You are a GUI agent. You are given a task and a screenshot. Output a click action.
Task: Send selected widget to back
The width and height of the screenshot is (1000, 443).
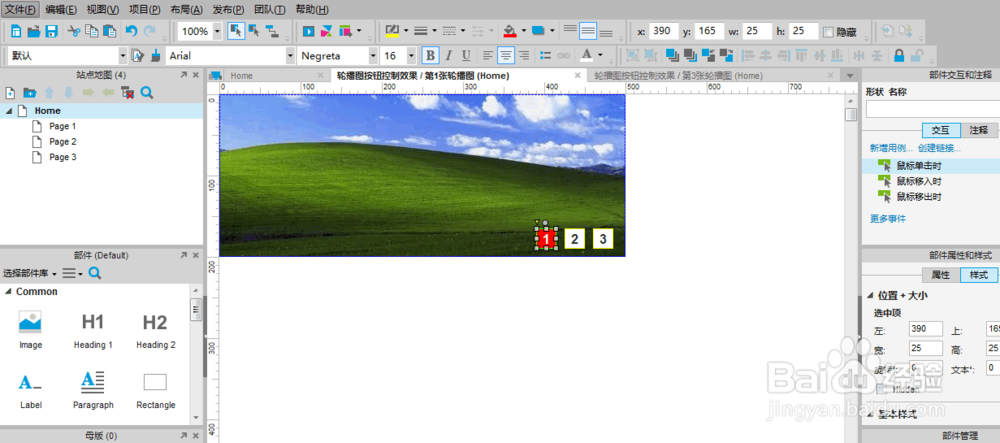click(x=689, y=55)
